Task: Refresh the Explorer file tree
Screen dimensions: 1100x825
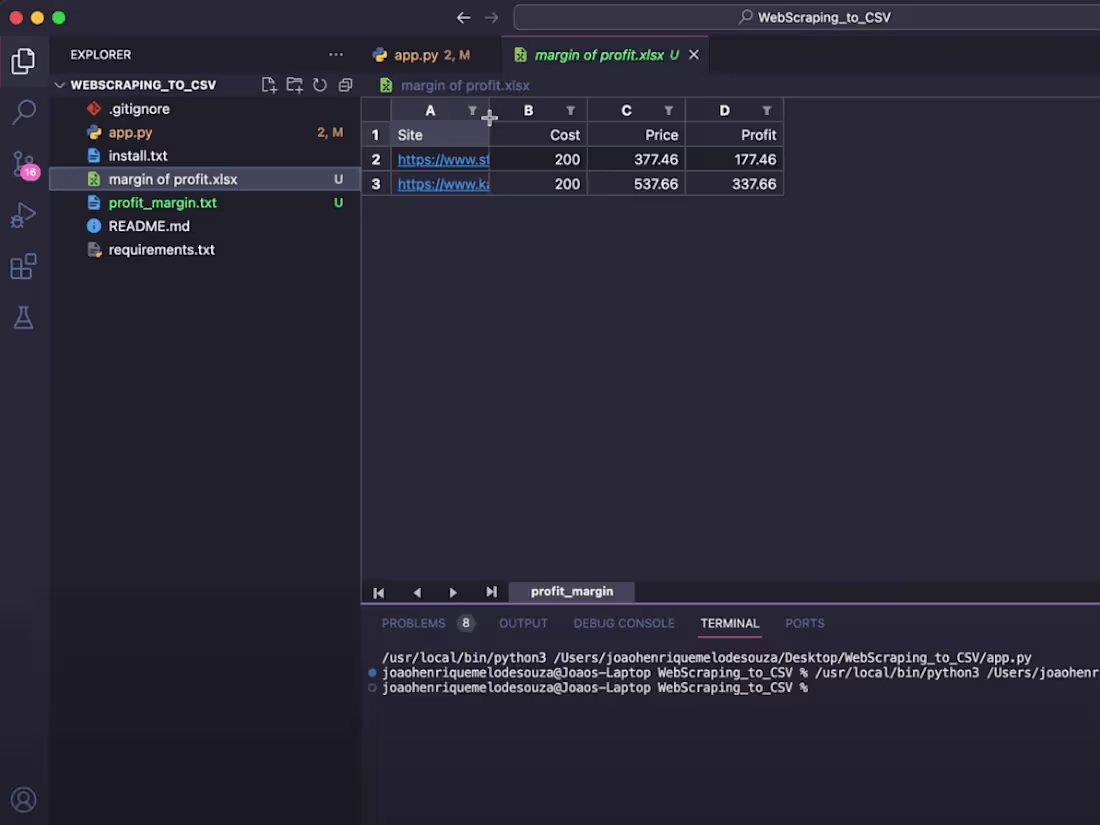Action: tap(319, 85)
